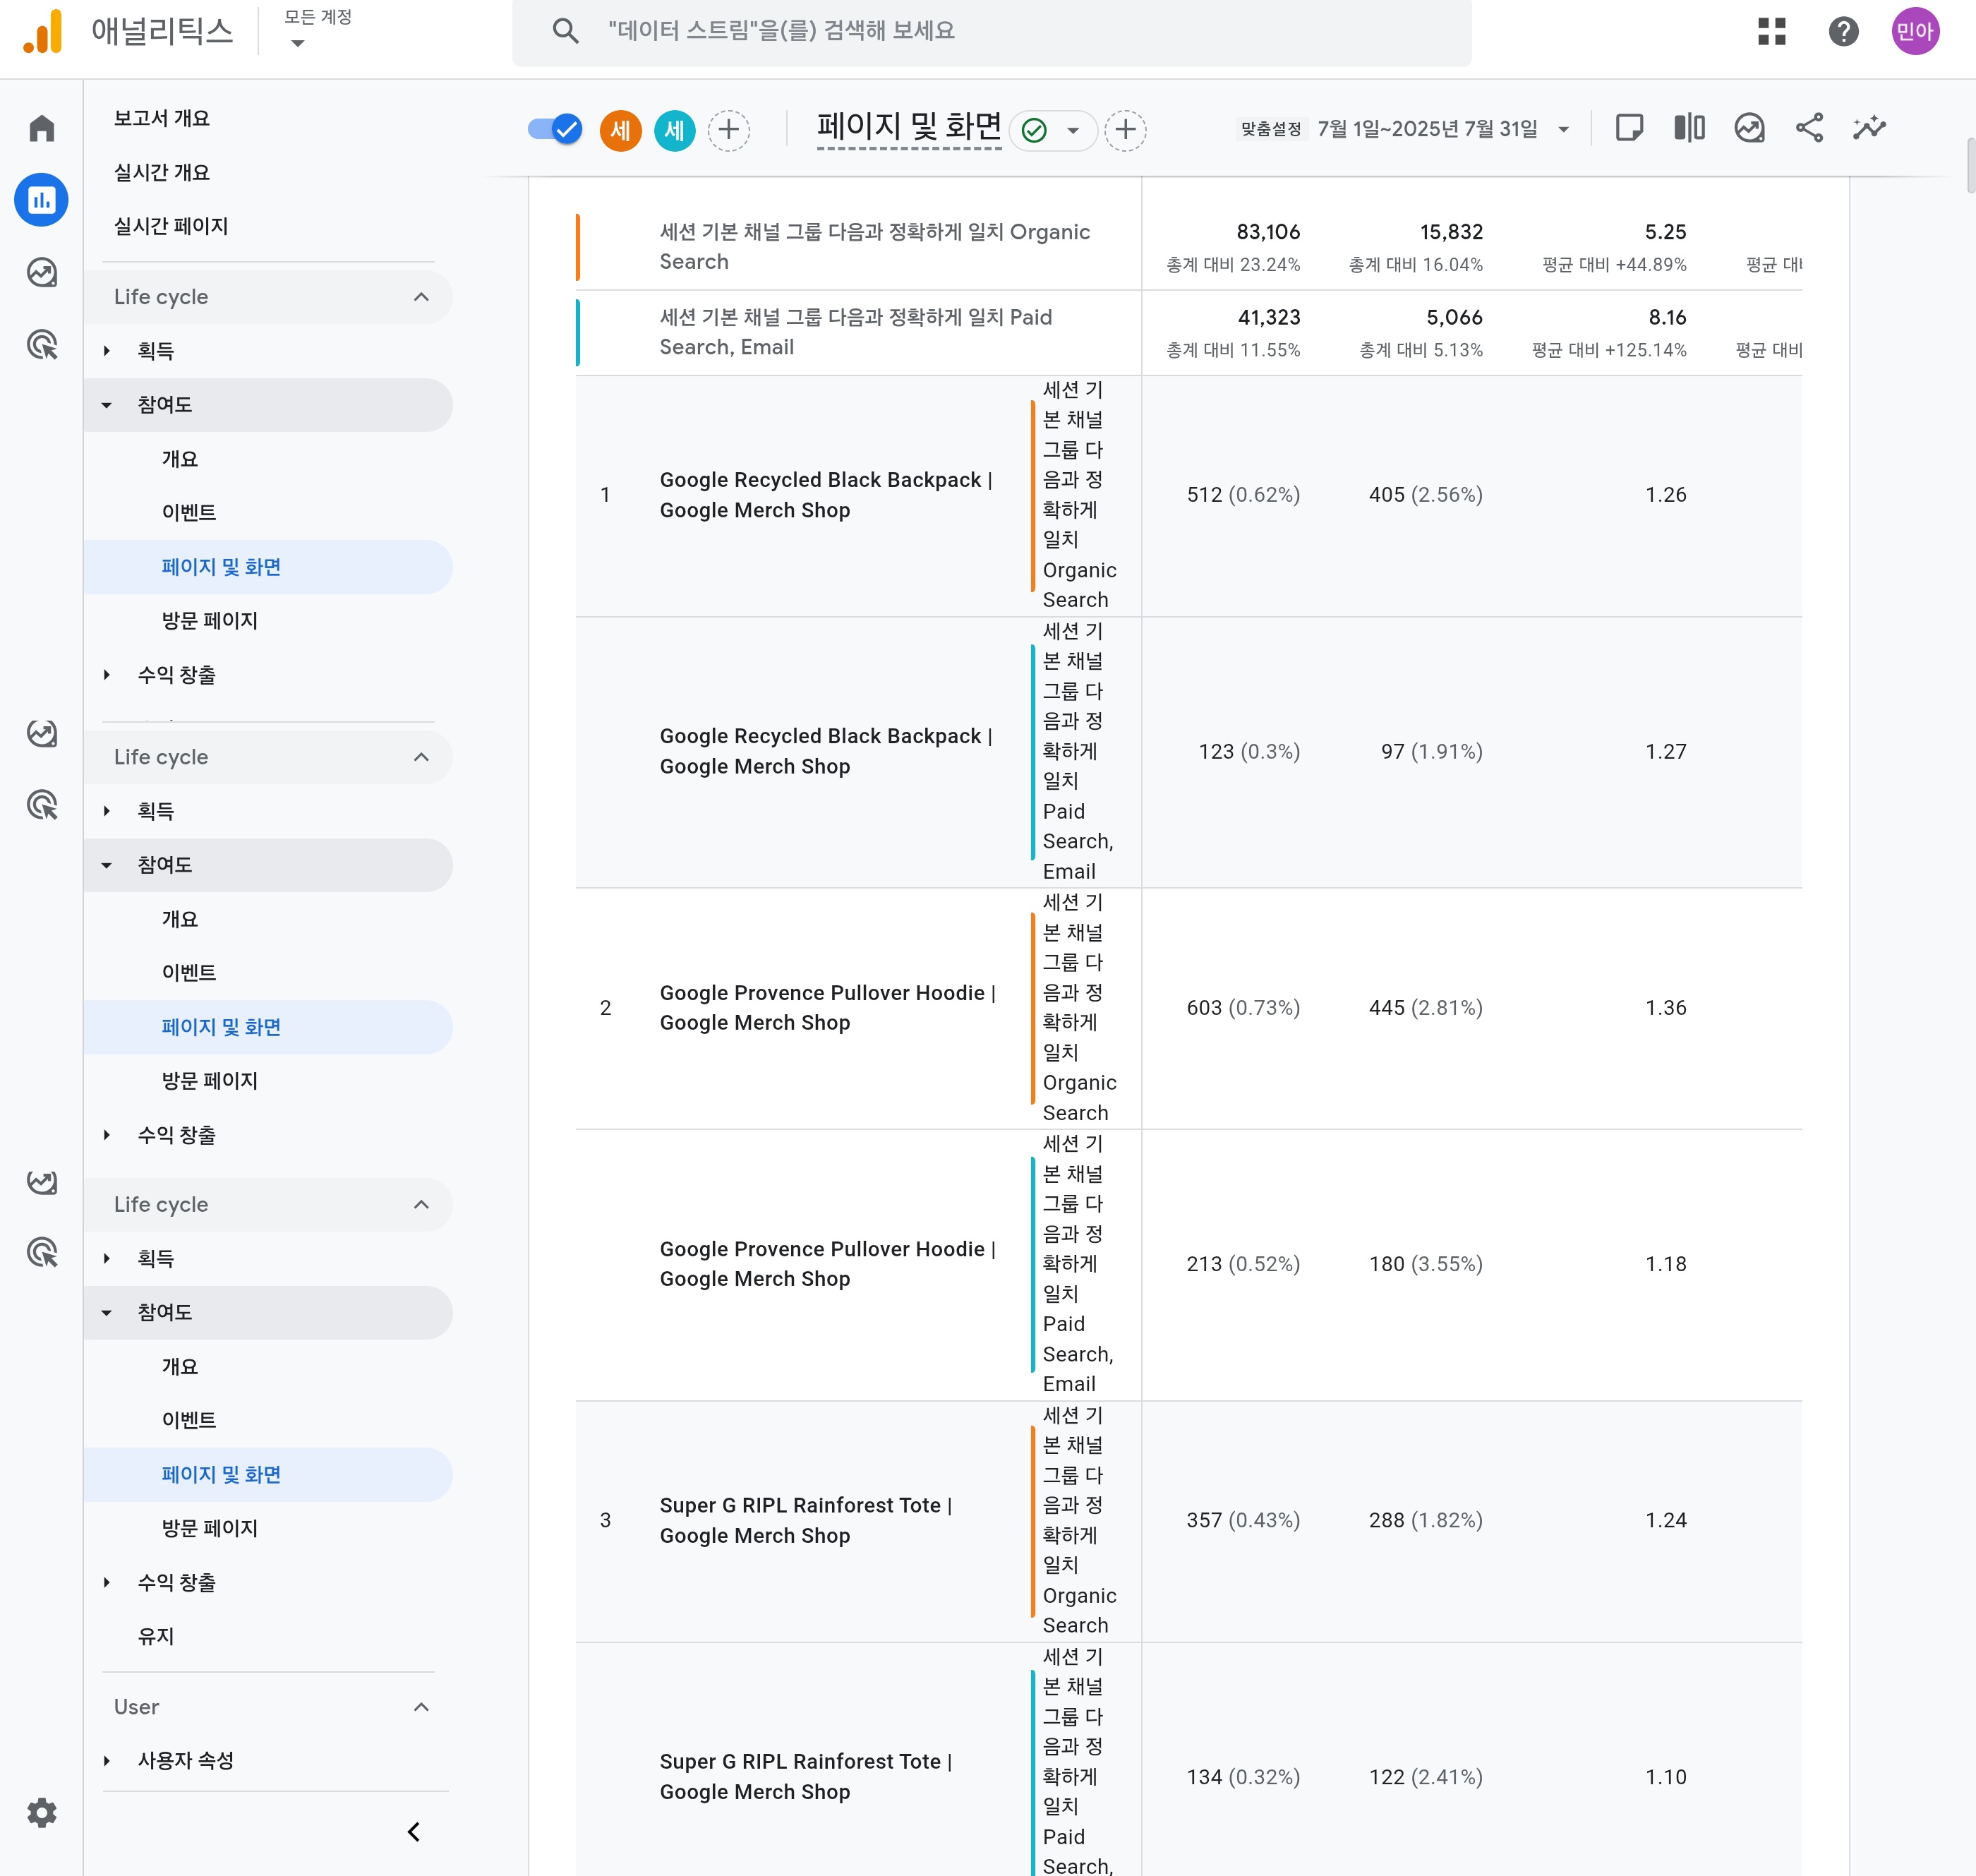Add a comparison with the dashed plus after the 세 chips
The width and height of the screenshot is (1976, 1876).
(729, 130)
